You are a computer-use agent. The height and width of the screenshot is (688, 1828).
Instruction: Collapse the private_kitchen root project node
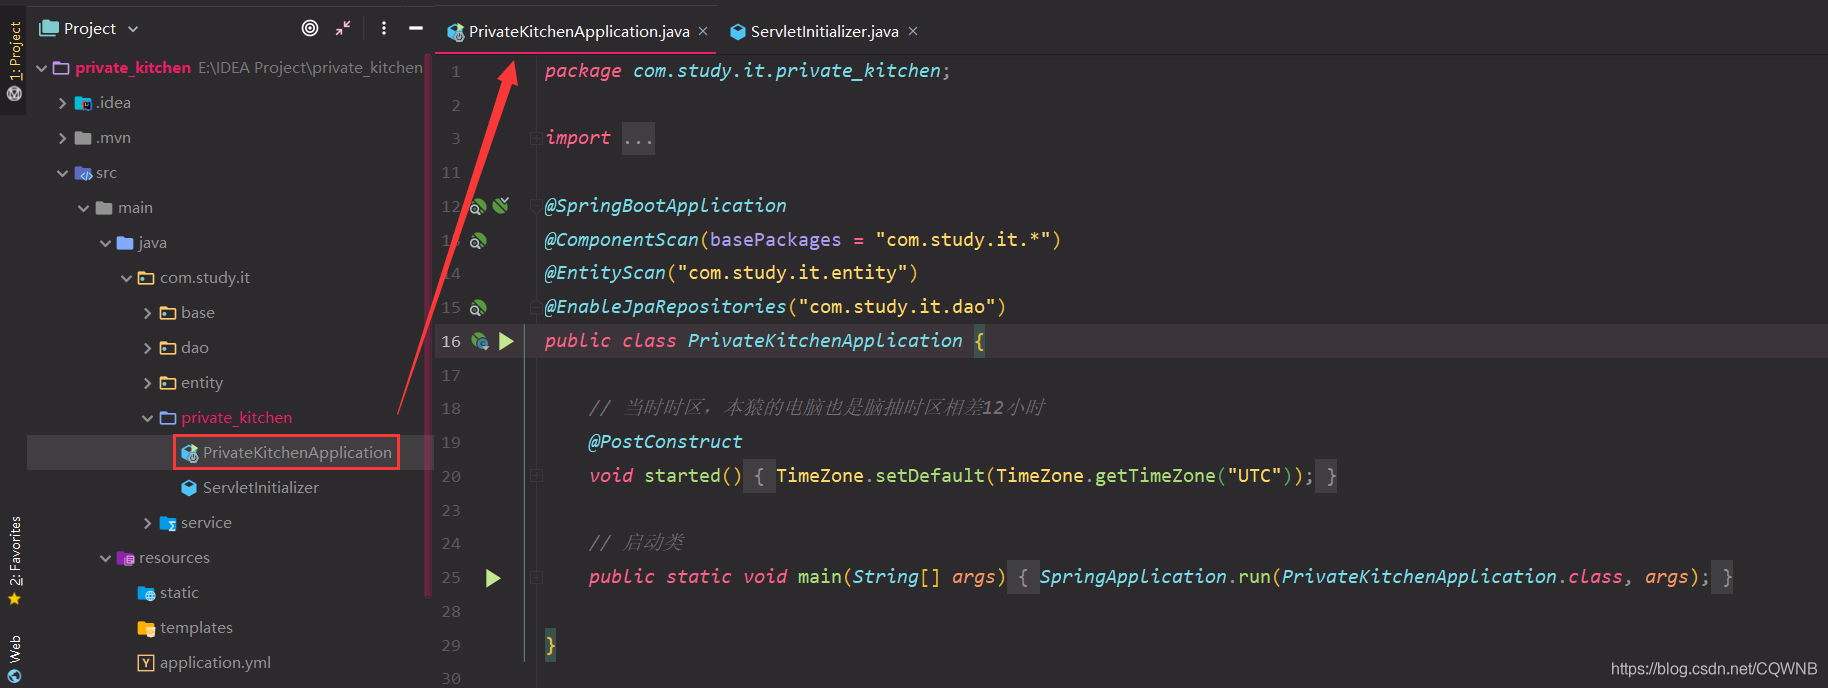click(41, 68)
